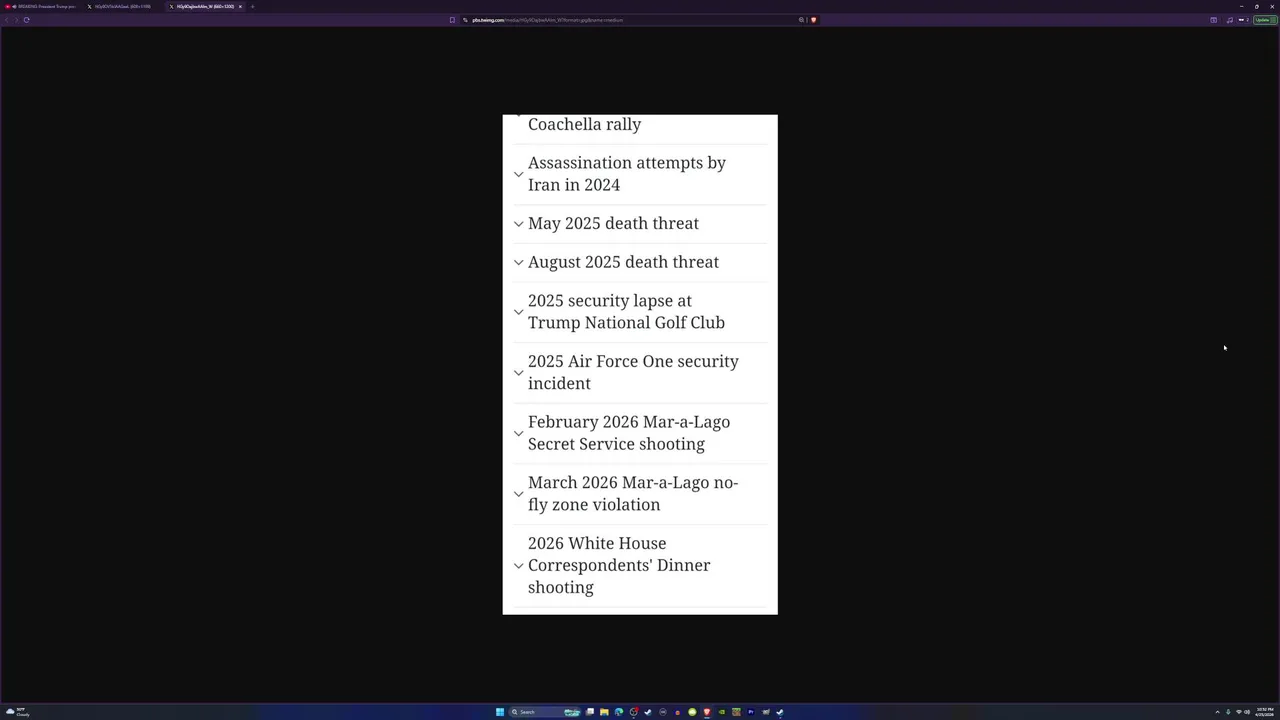Expand chevron for Air Force One security incident
Screen dimensions: 1280x720
coord(518,373)
